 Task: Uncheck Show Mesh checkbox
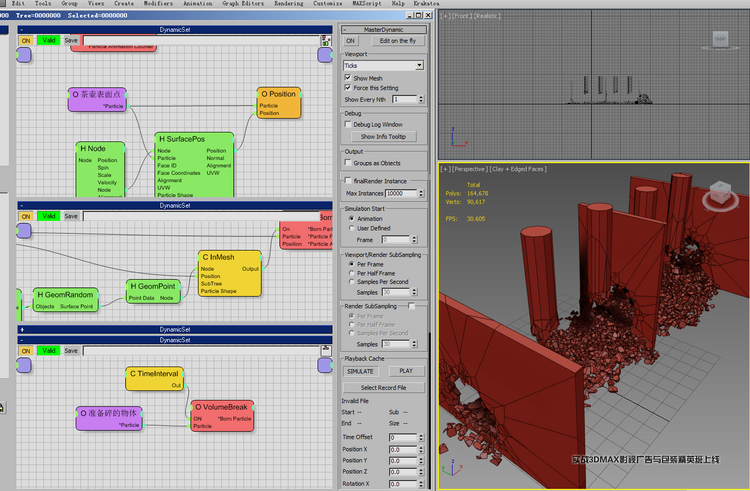point(348,77)
